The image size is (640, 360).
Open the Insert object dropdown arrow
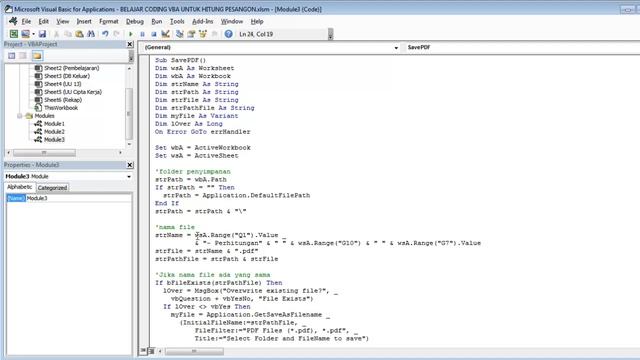coord(33,34)
